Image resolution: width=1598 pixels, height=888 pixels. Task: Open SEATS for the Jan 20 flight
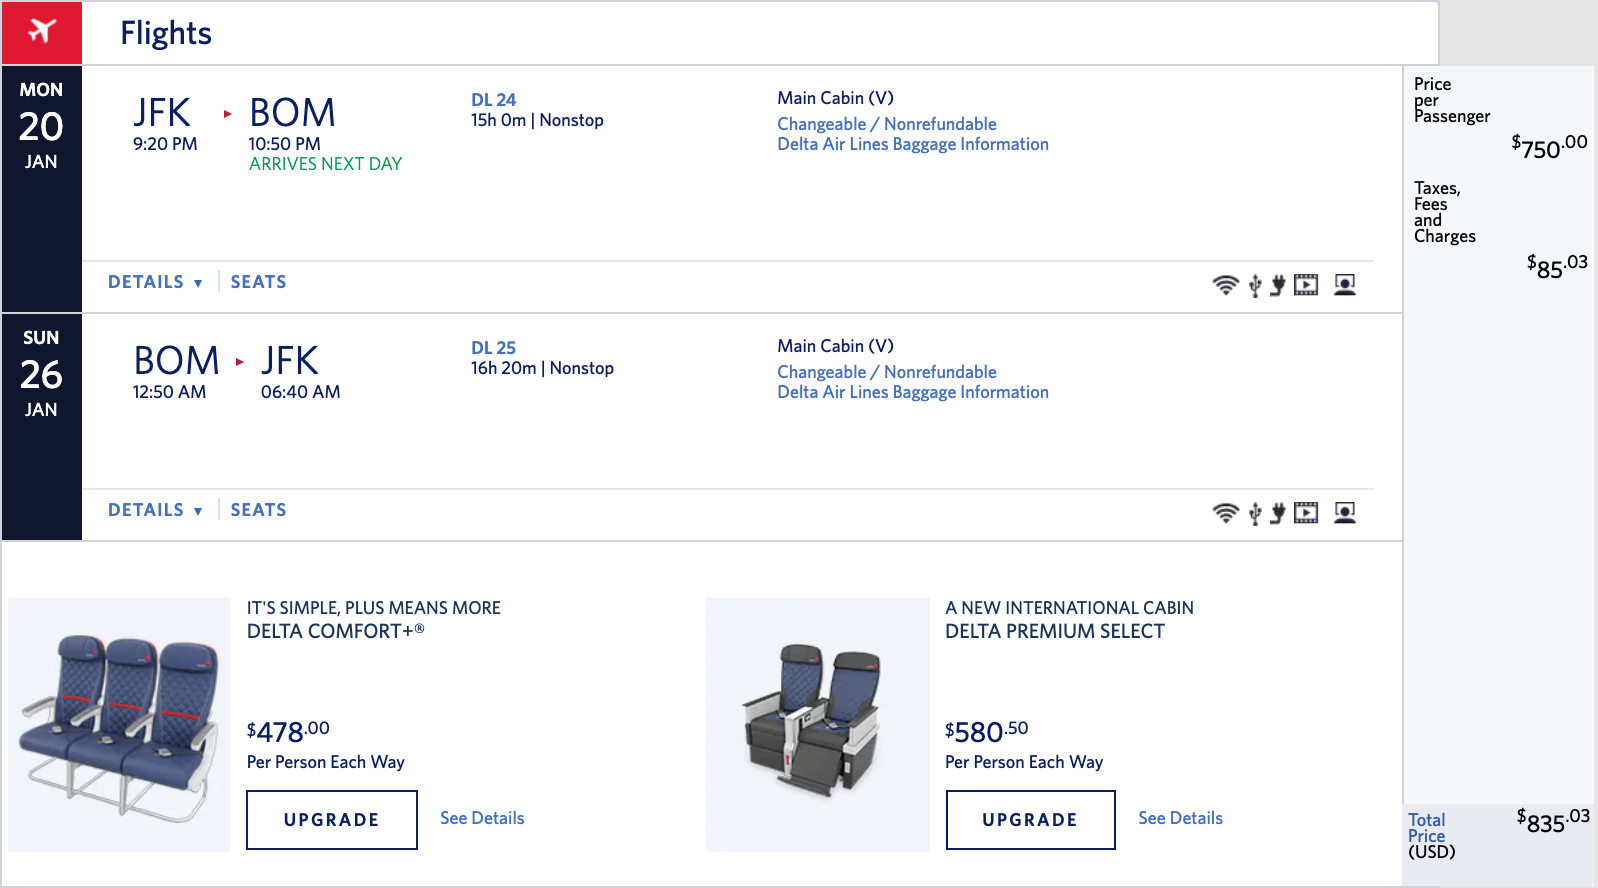[258, 282]
